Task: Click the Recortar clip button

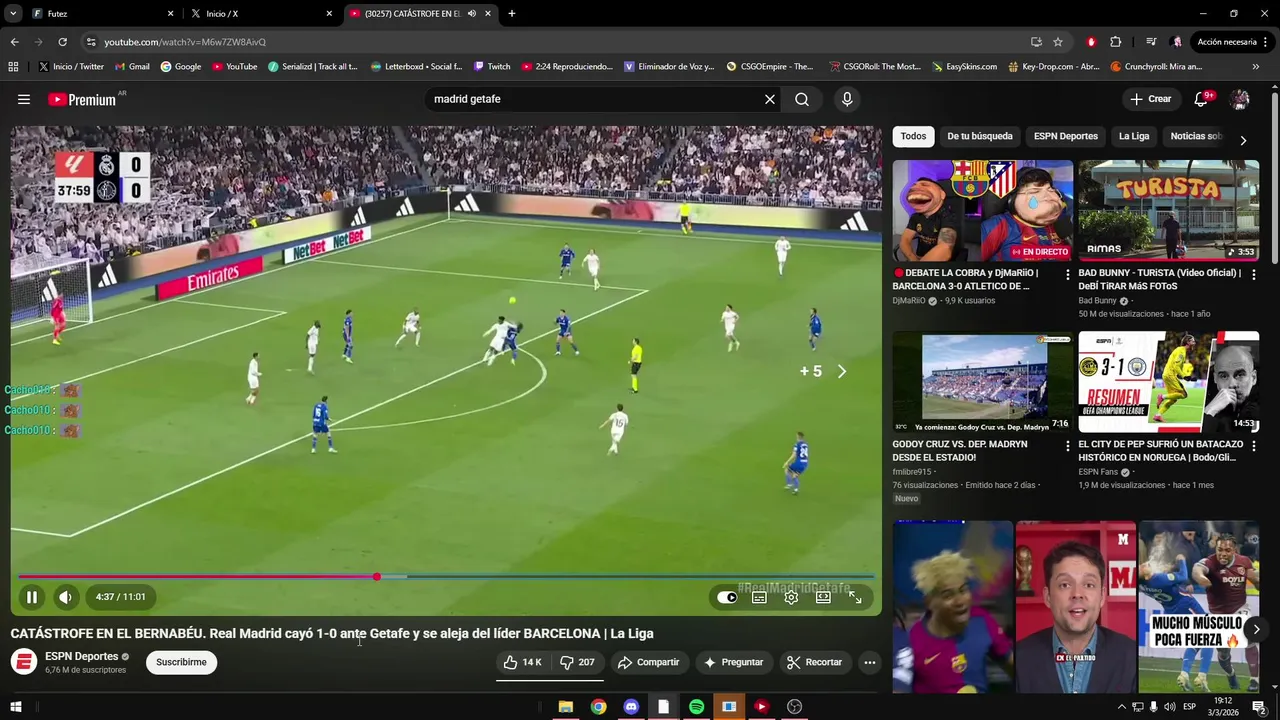Action: [x=814, y=662]
